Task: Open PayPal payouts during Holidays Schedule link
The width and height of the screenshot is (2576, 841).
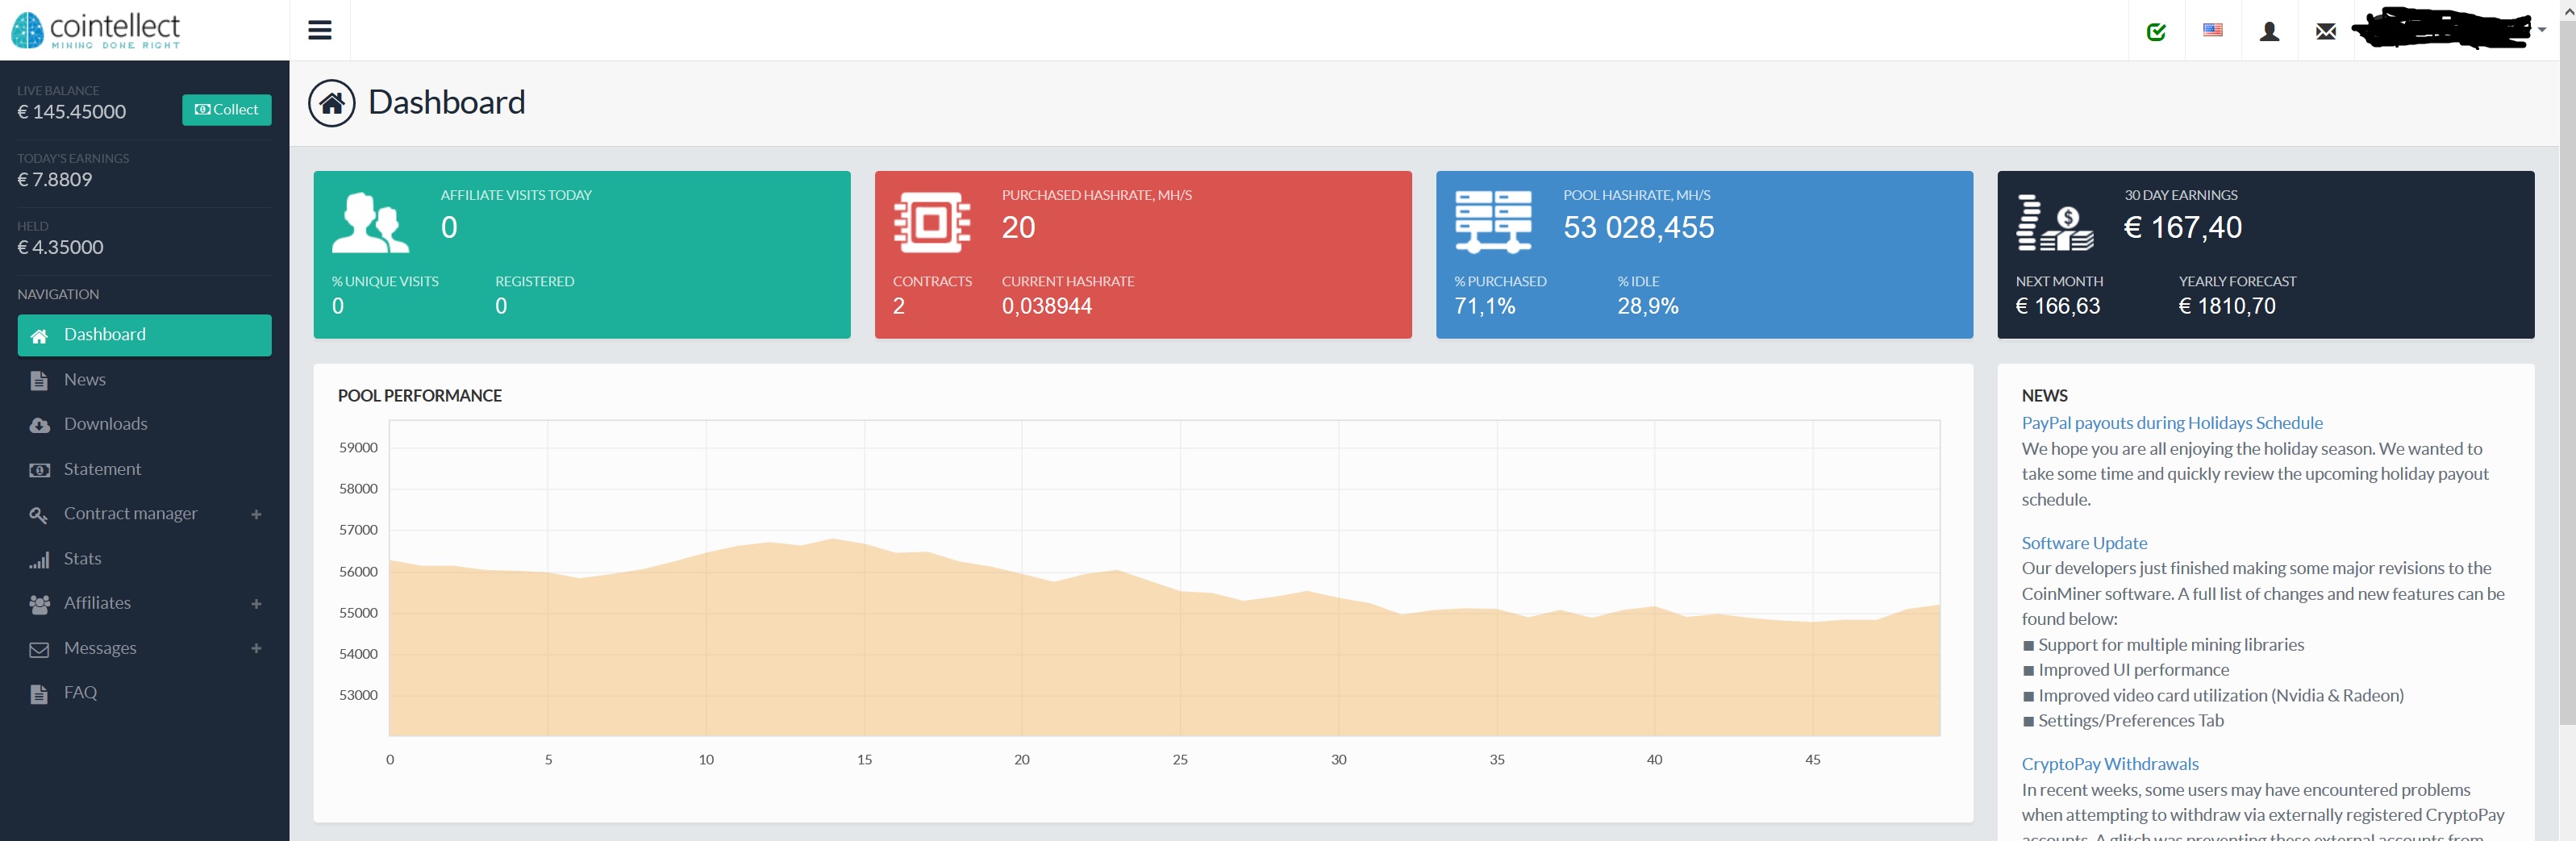Action: pos(2171,423)
